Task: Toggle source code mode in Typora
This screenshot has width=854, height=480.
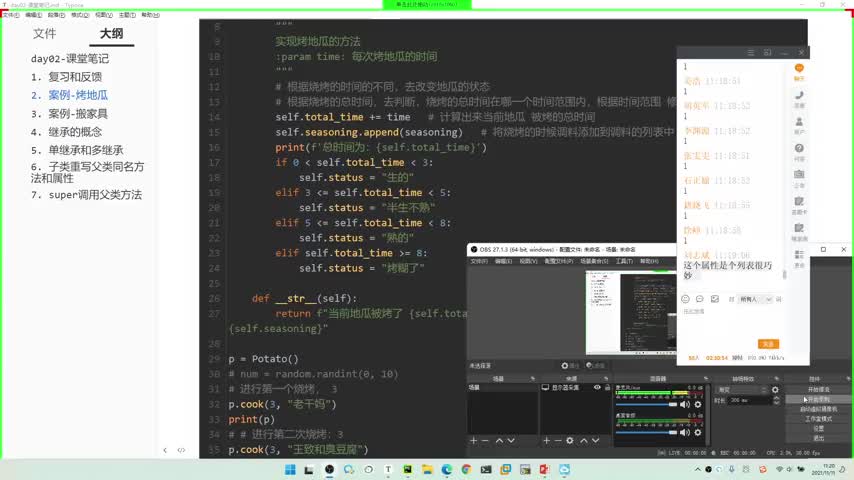Action: (181, 450)
